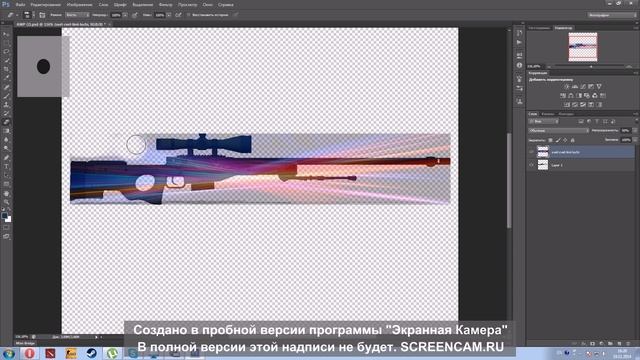Add a Brightness/Contrast adjustment
The image size is (640, 360).
tap(567, 87)
